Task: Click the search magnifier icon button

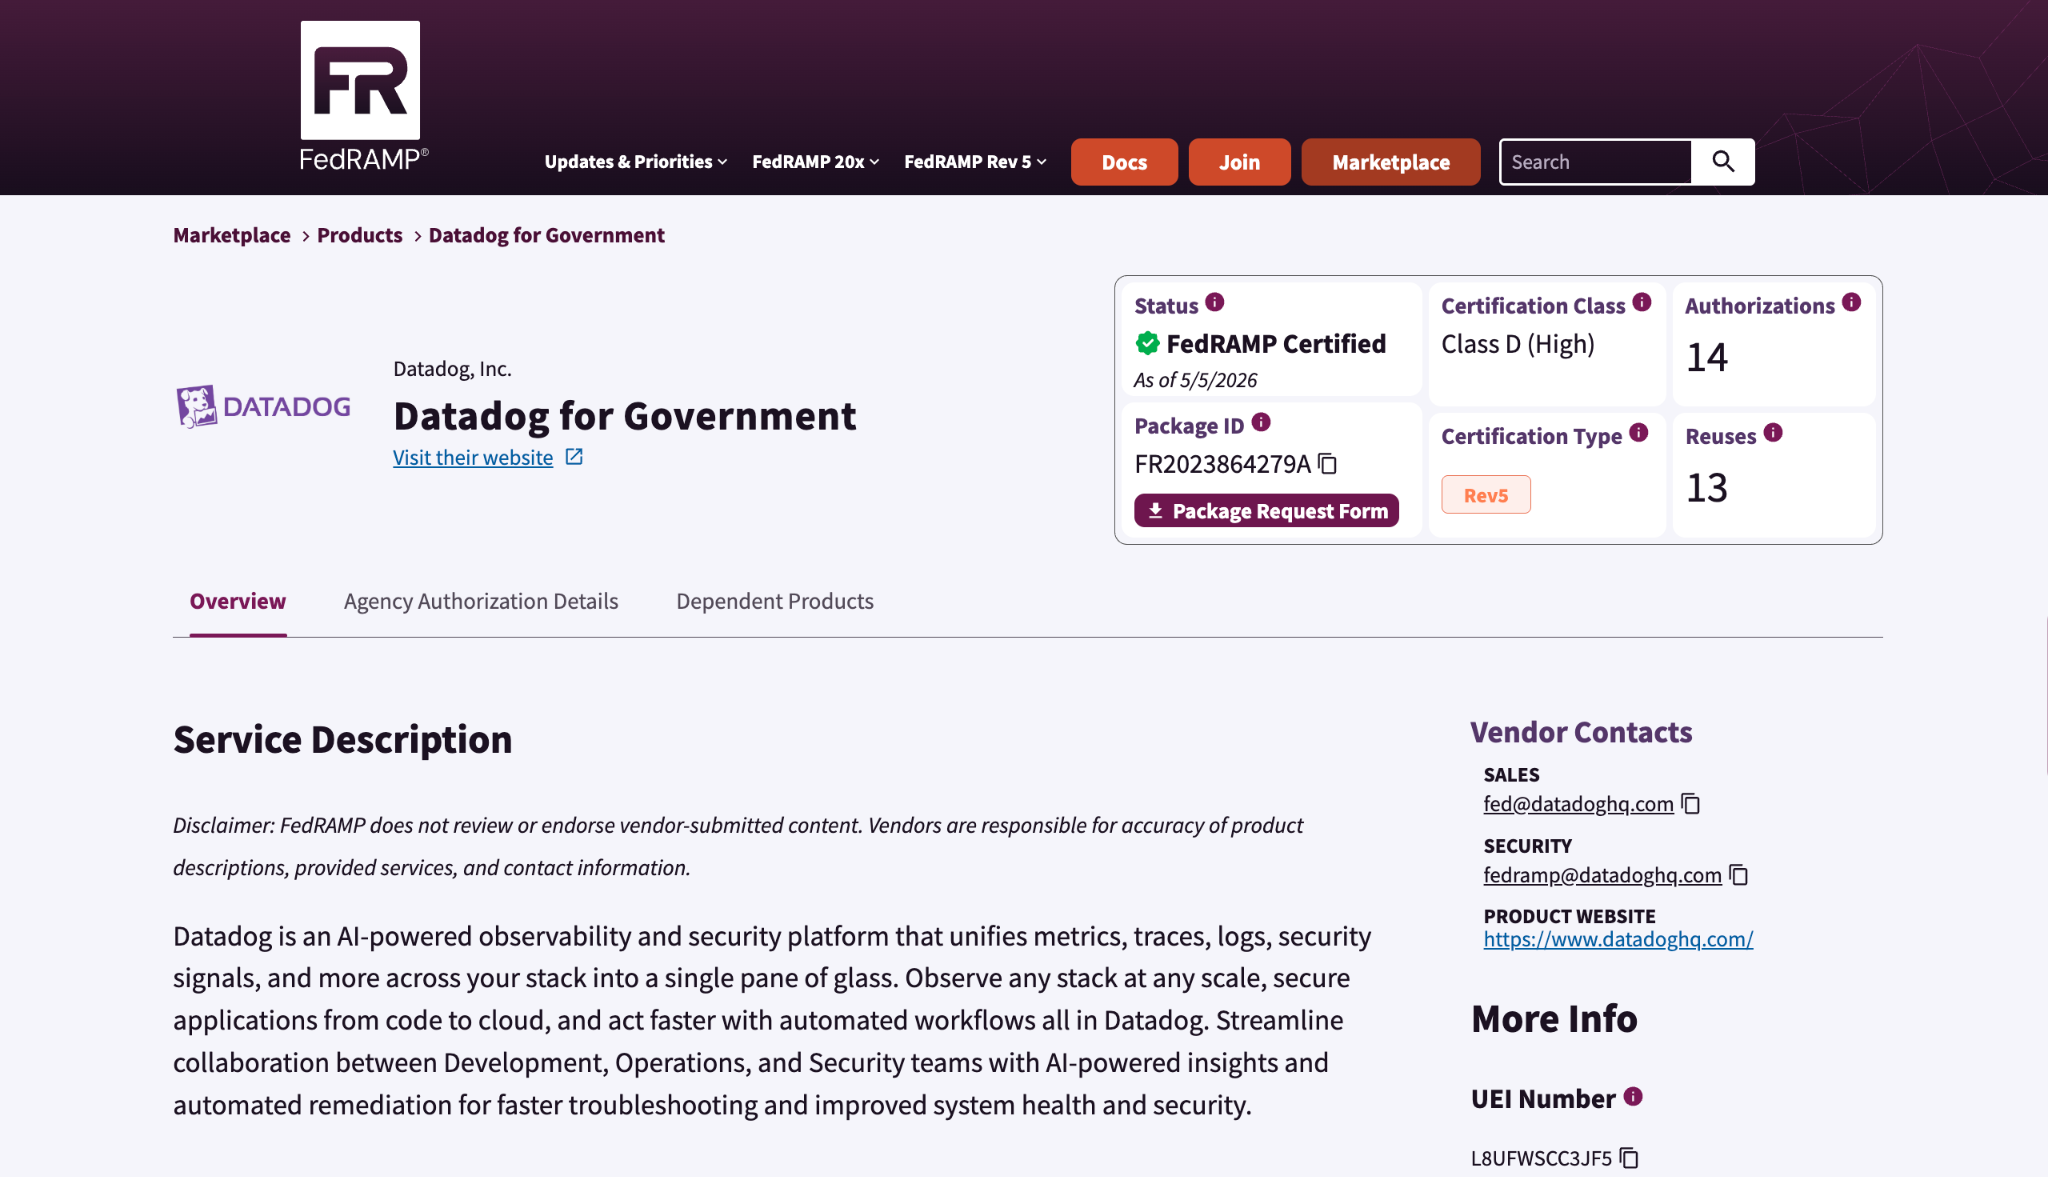Action: [1723, 162]
